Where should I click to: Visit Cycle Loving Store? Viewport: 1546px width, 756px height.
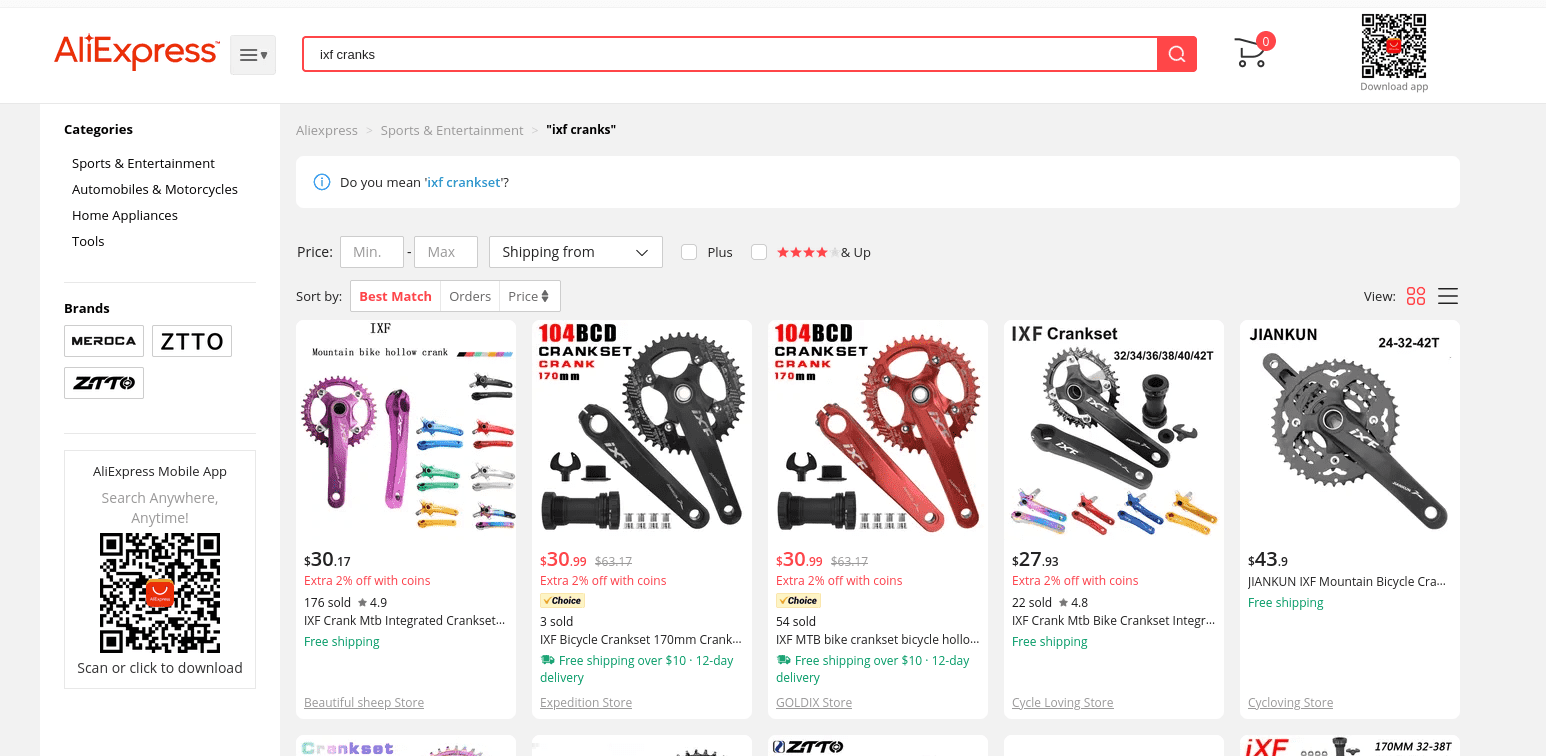click(1062, 702)
